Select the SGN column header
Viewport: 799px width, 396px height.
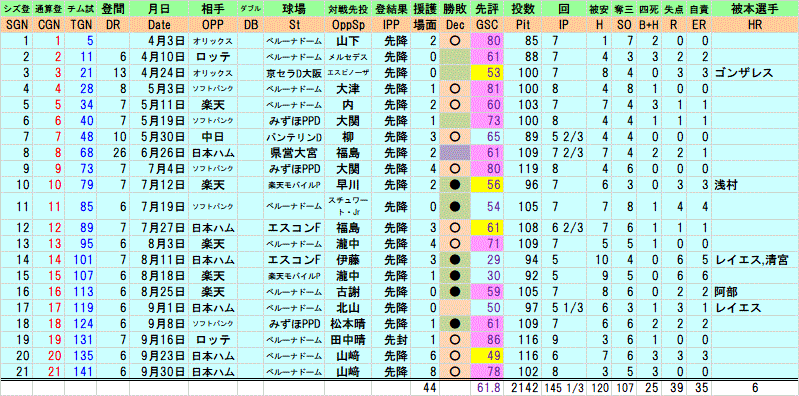17,25
